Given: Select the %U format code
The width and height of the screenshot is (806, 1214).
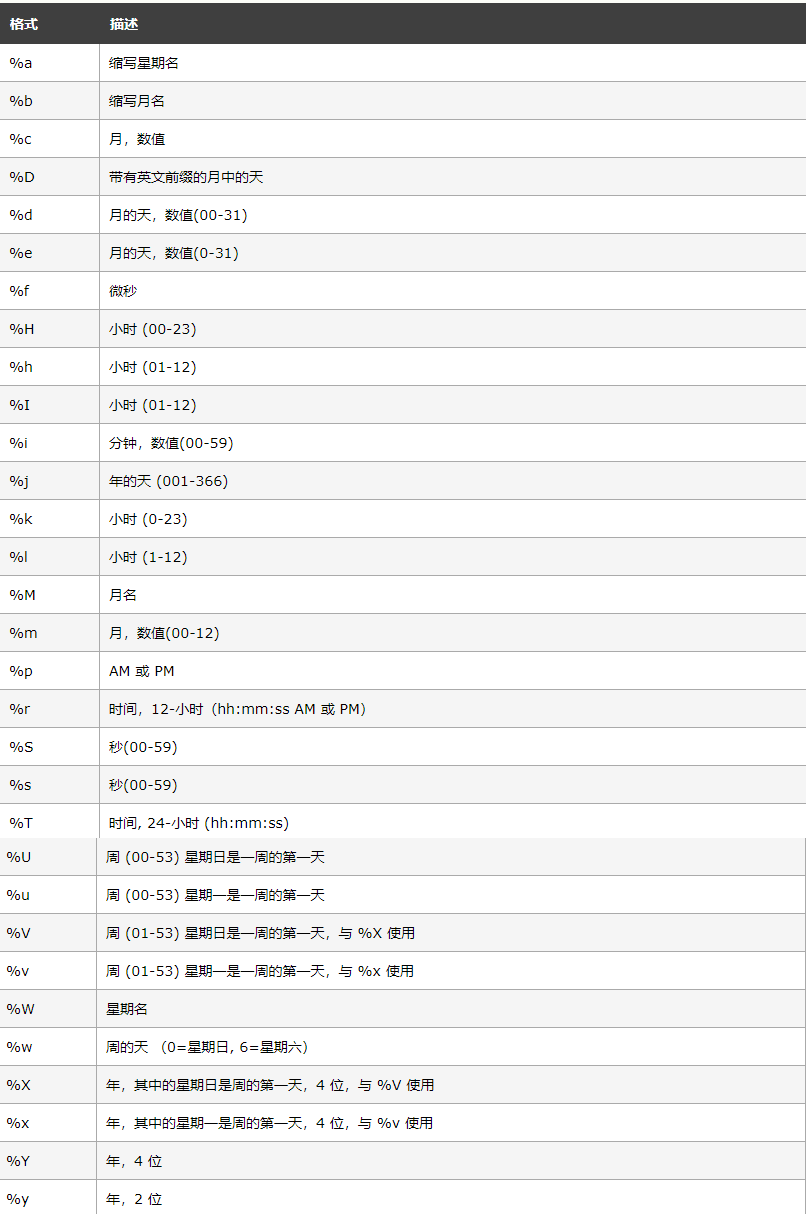Looking at the screenshot, I should 19,857.
